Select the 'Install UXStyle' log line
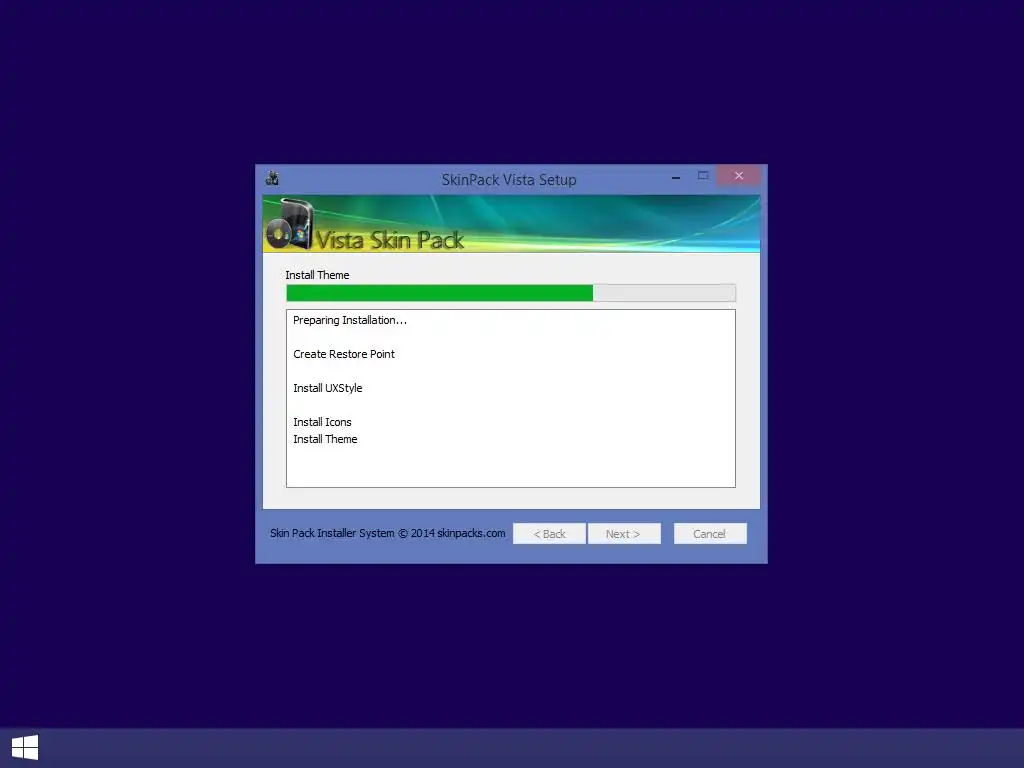 click(328, 388)
